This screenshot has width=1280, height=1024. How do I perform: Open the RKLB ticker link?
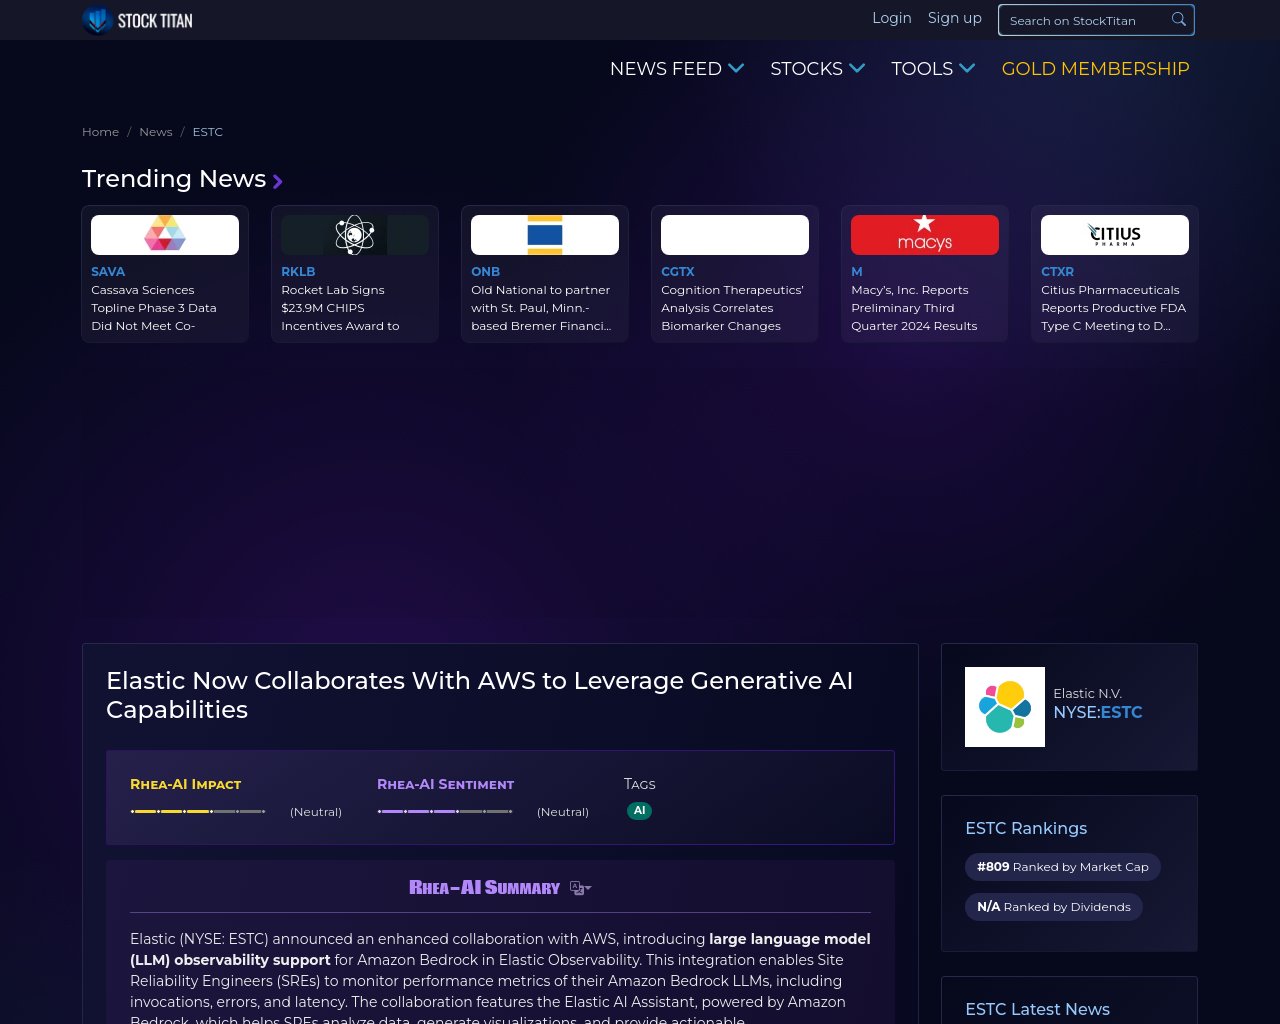click(298, 272)
